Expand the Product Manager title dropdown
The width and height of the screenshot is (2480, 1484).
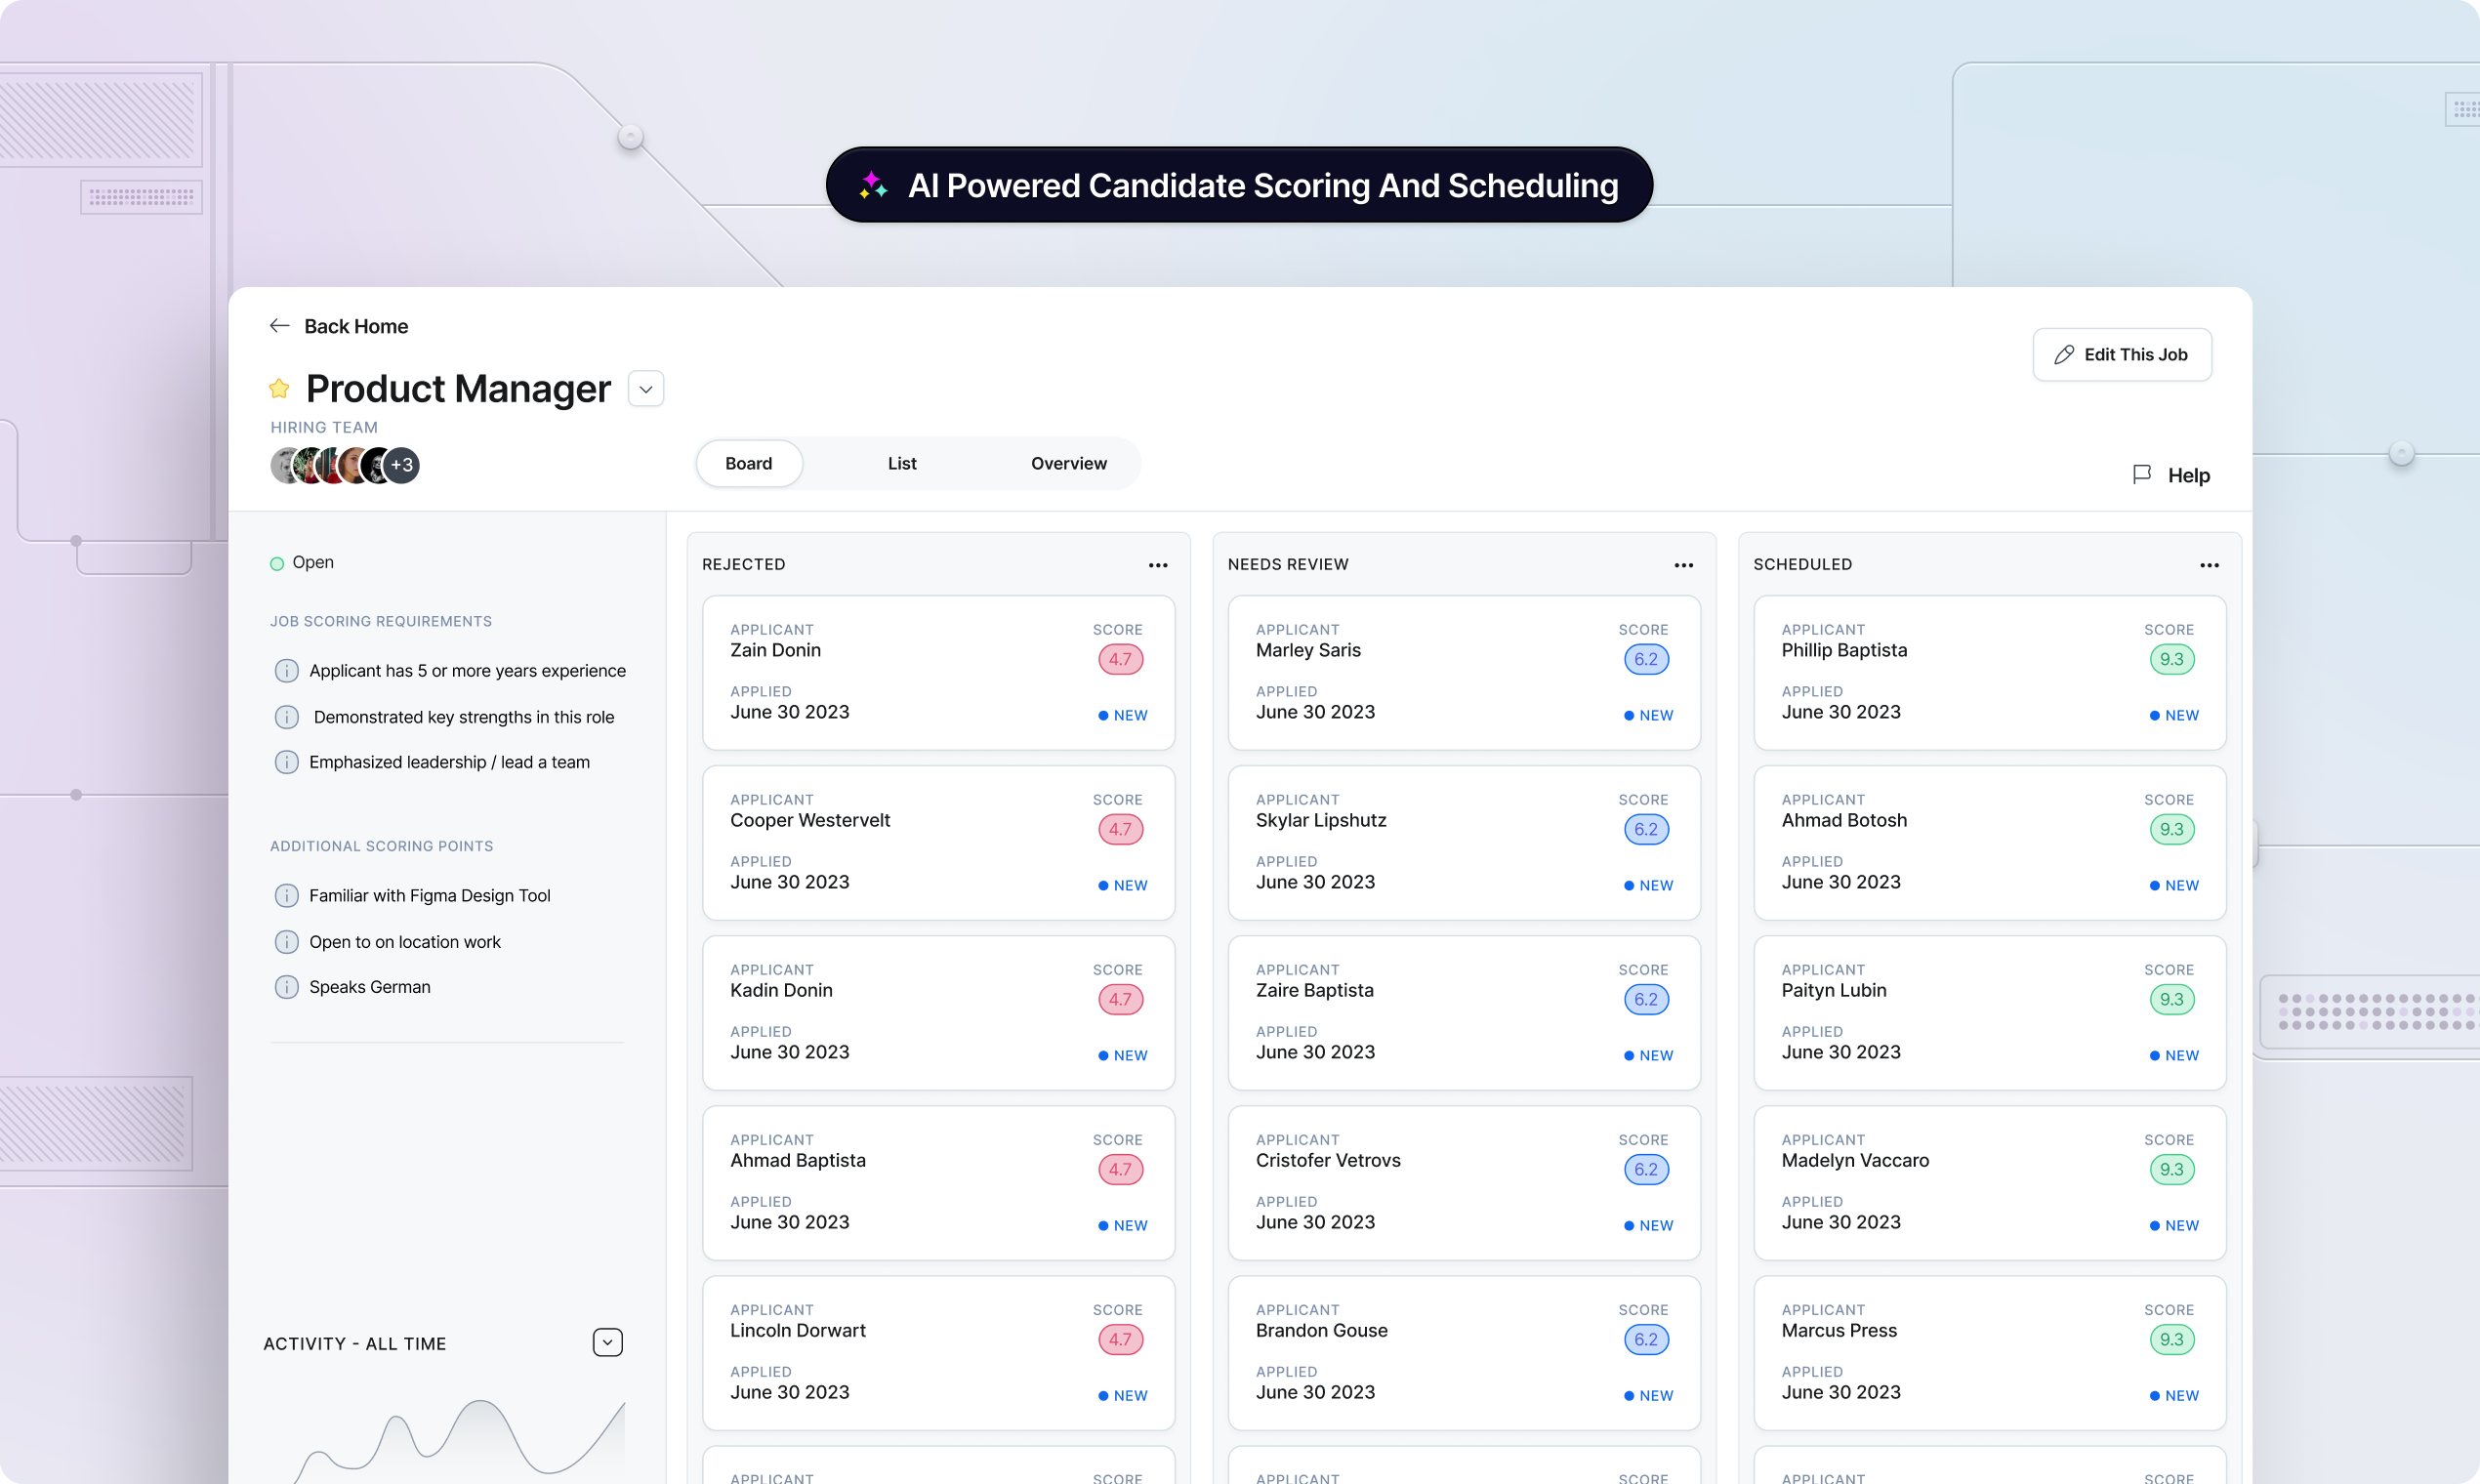[x=646, y=389]
